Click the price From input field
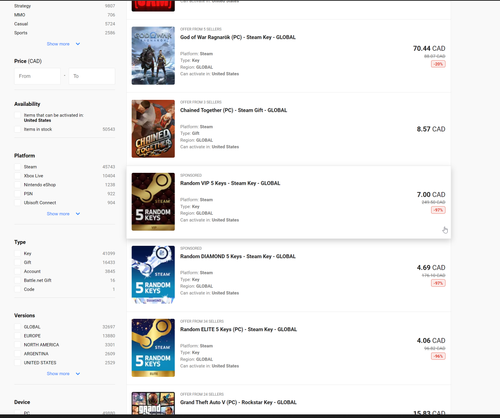Viewport: 500px width, 418px height. [37, 76]
